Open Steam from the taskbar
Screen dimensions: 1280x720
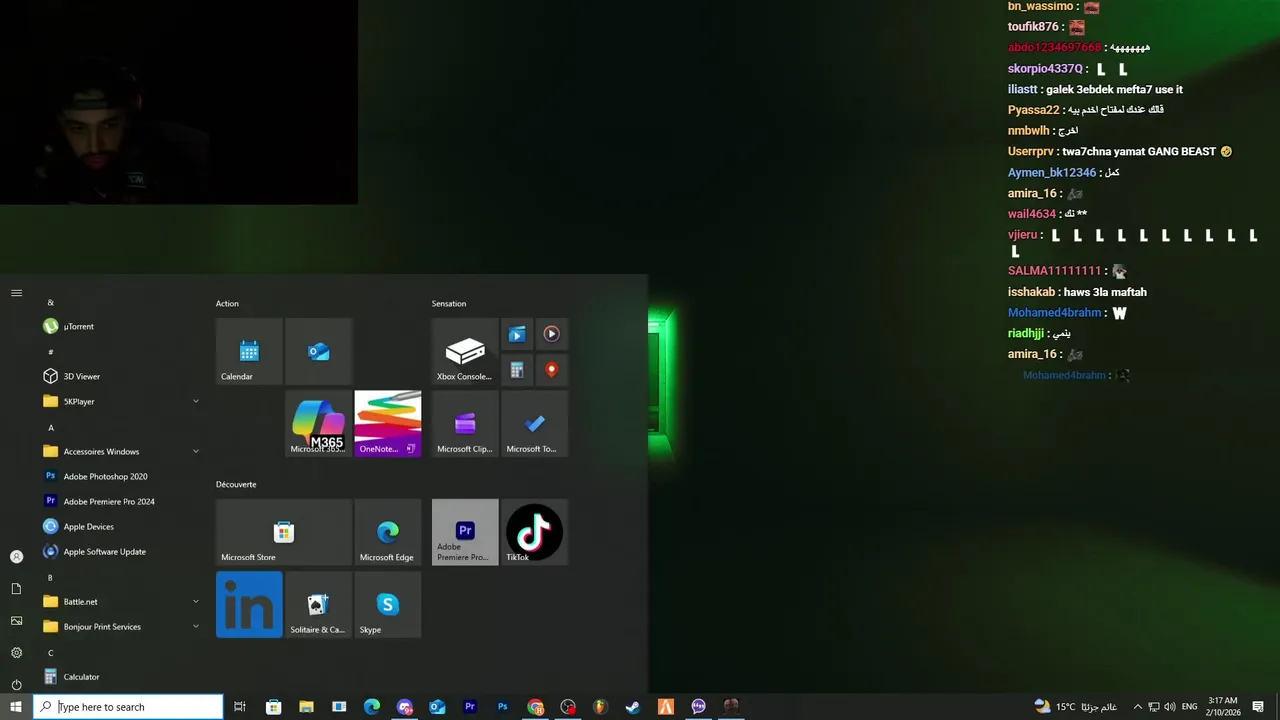click(633, 707)
